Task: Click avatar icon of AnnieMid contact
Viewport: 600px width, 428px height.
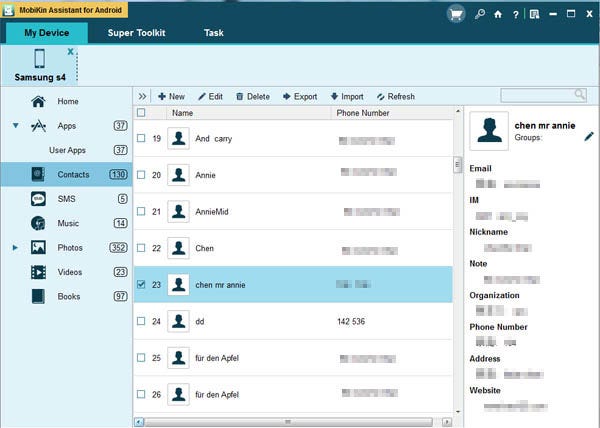Action: (178, 212)
